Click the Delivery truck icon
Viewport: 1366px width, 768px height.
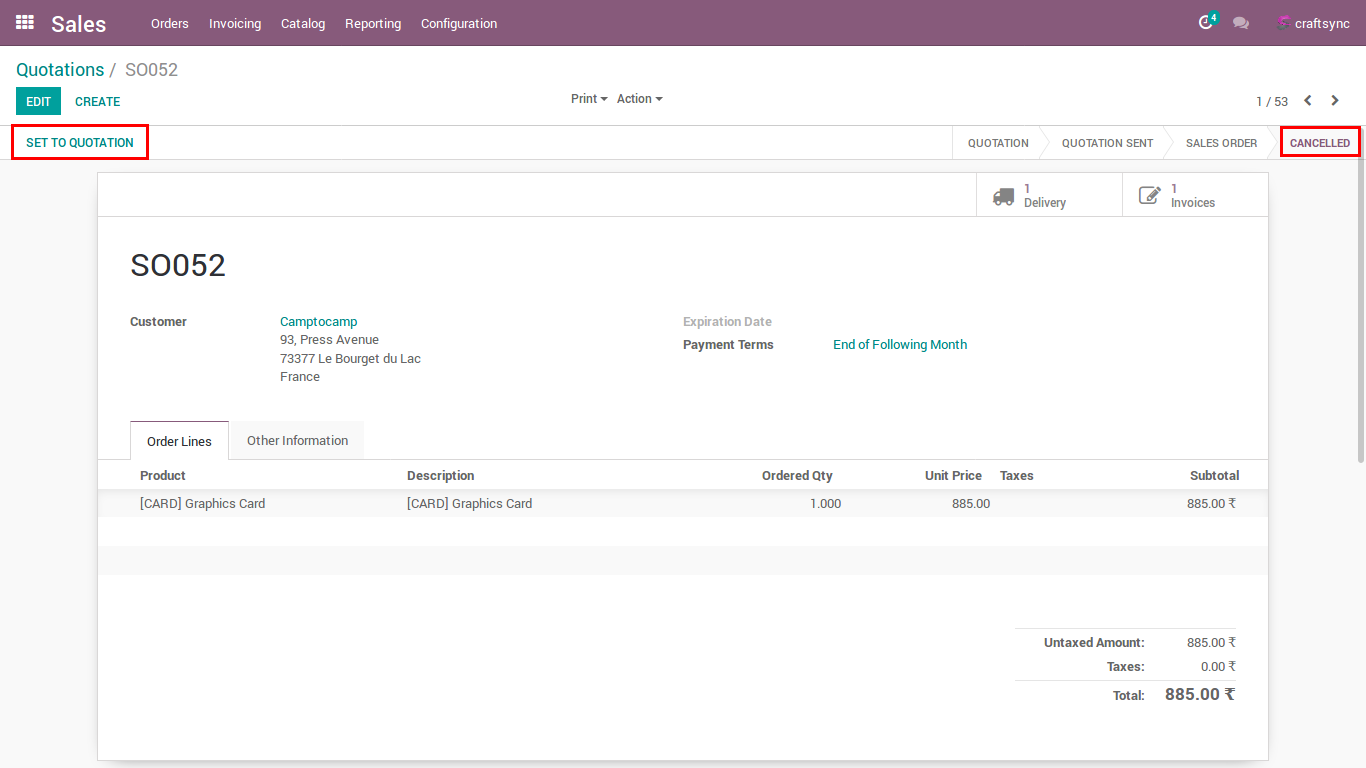coord(1003,196)
